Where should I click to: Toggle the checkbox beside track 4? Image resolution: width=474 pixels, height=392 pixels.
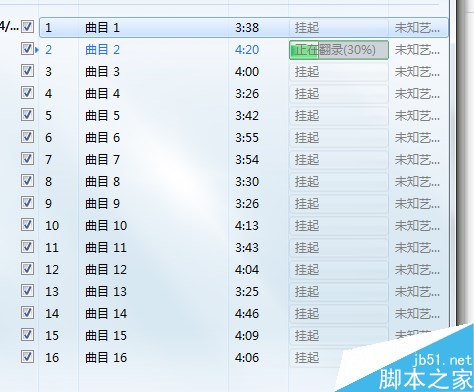pos(27,92)
